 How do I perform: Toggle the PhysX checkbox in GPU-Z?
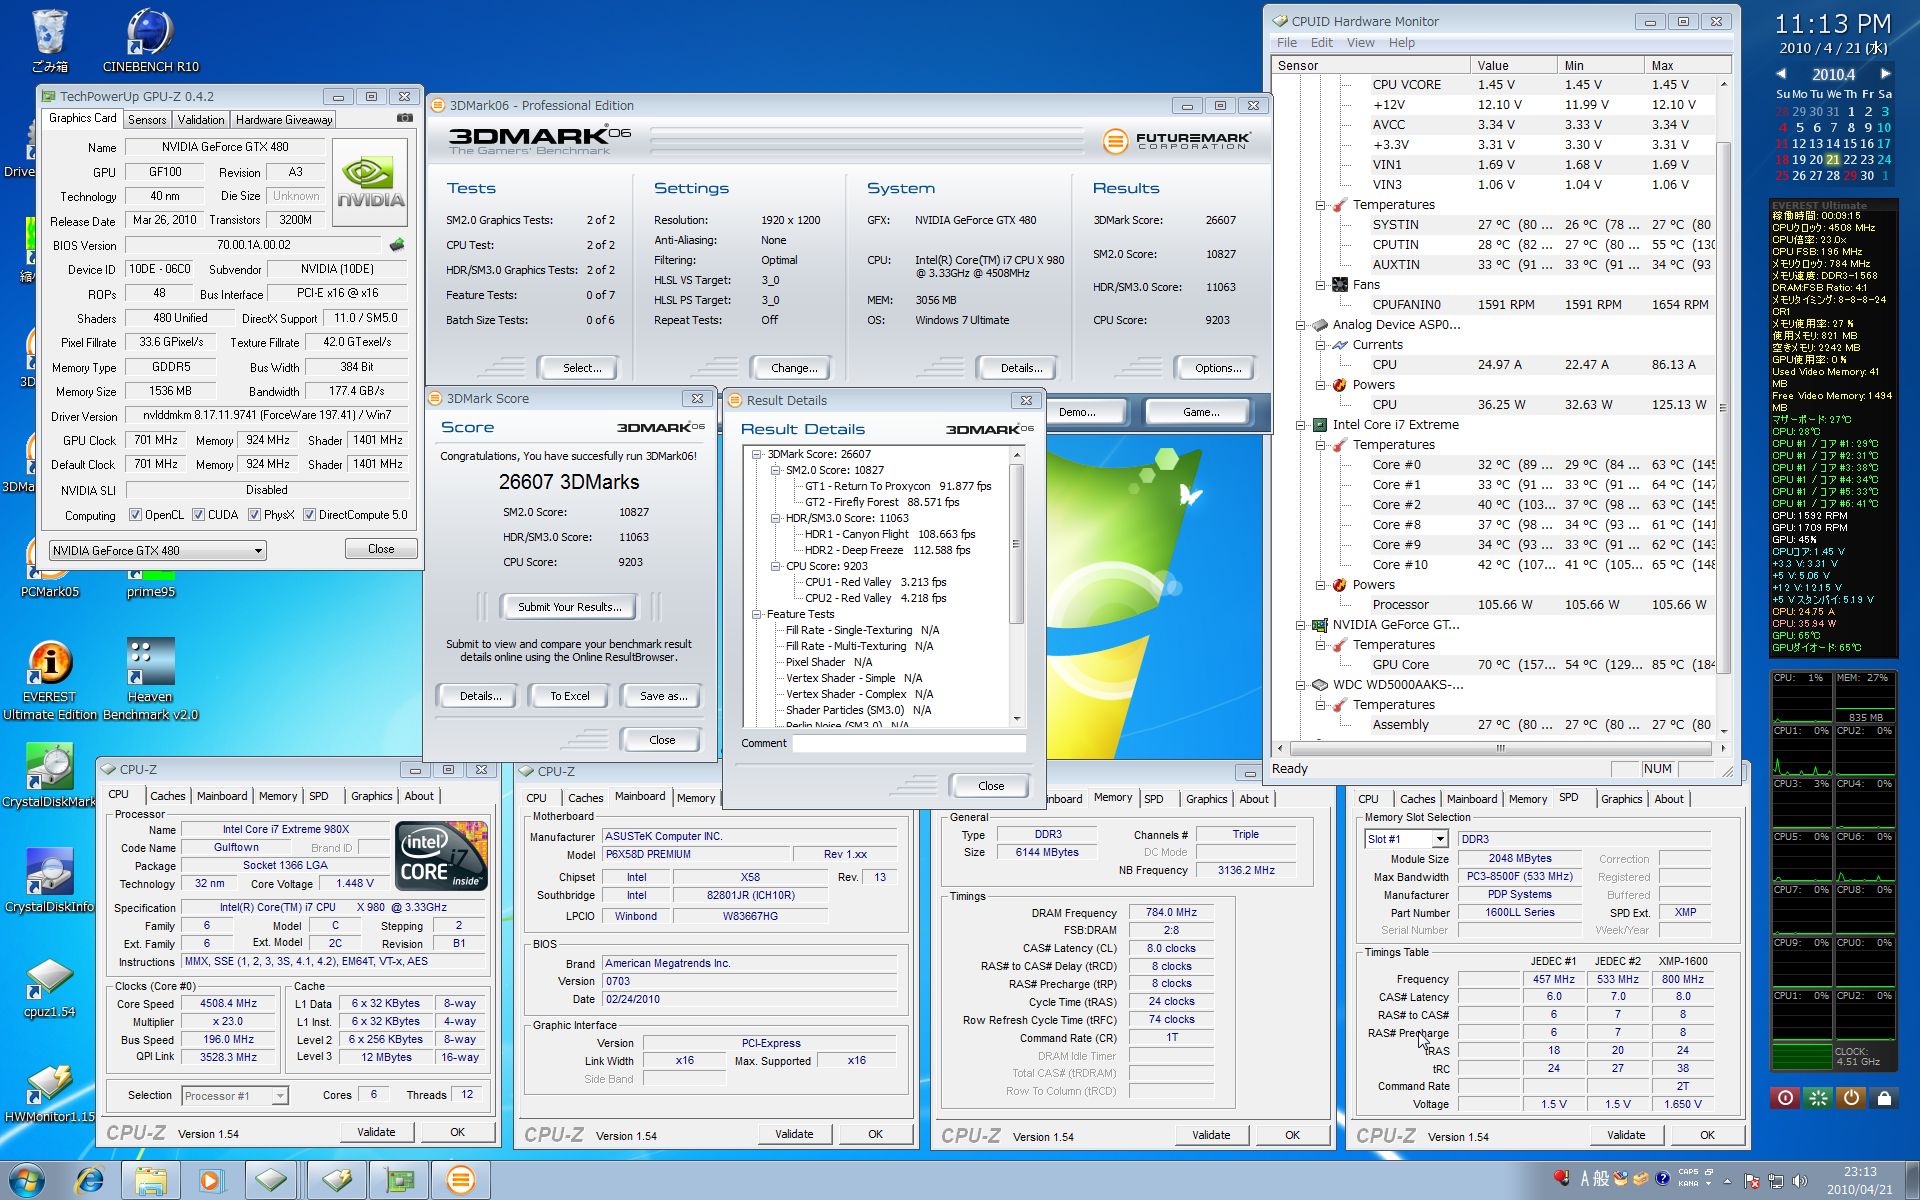click(255, 515)
